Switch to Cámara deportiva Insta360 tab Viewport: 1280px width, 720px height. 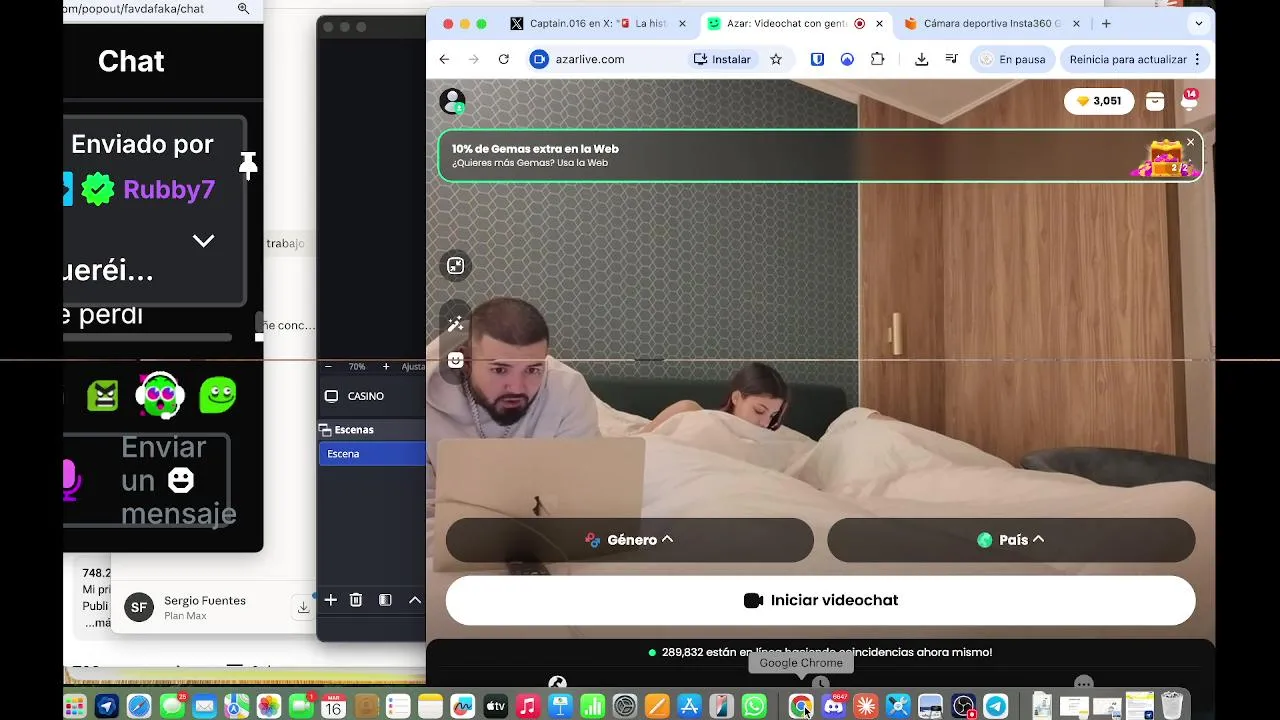click(985, 23)
